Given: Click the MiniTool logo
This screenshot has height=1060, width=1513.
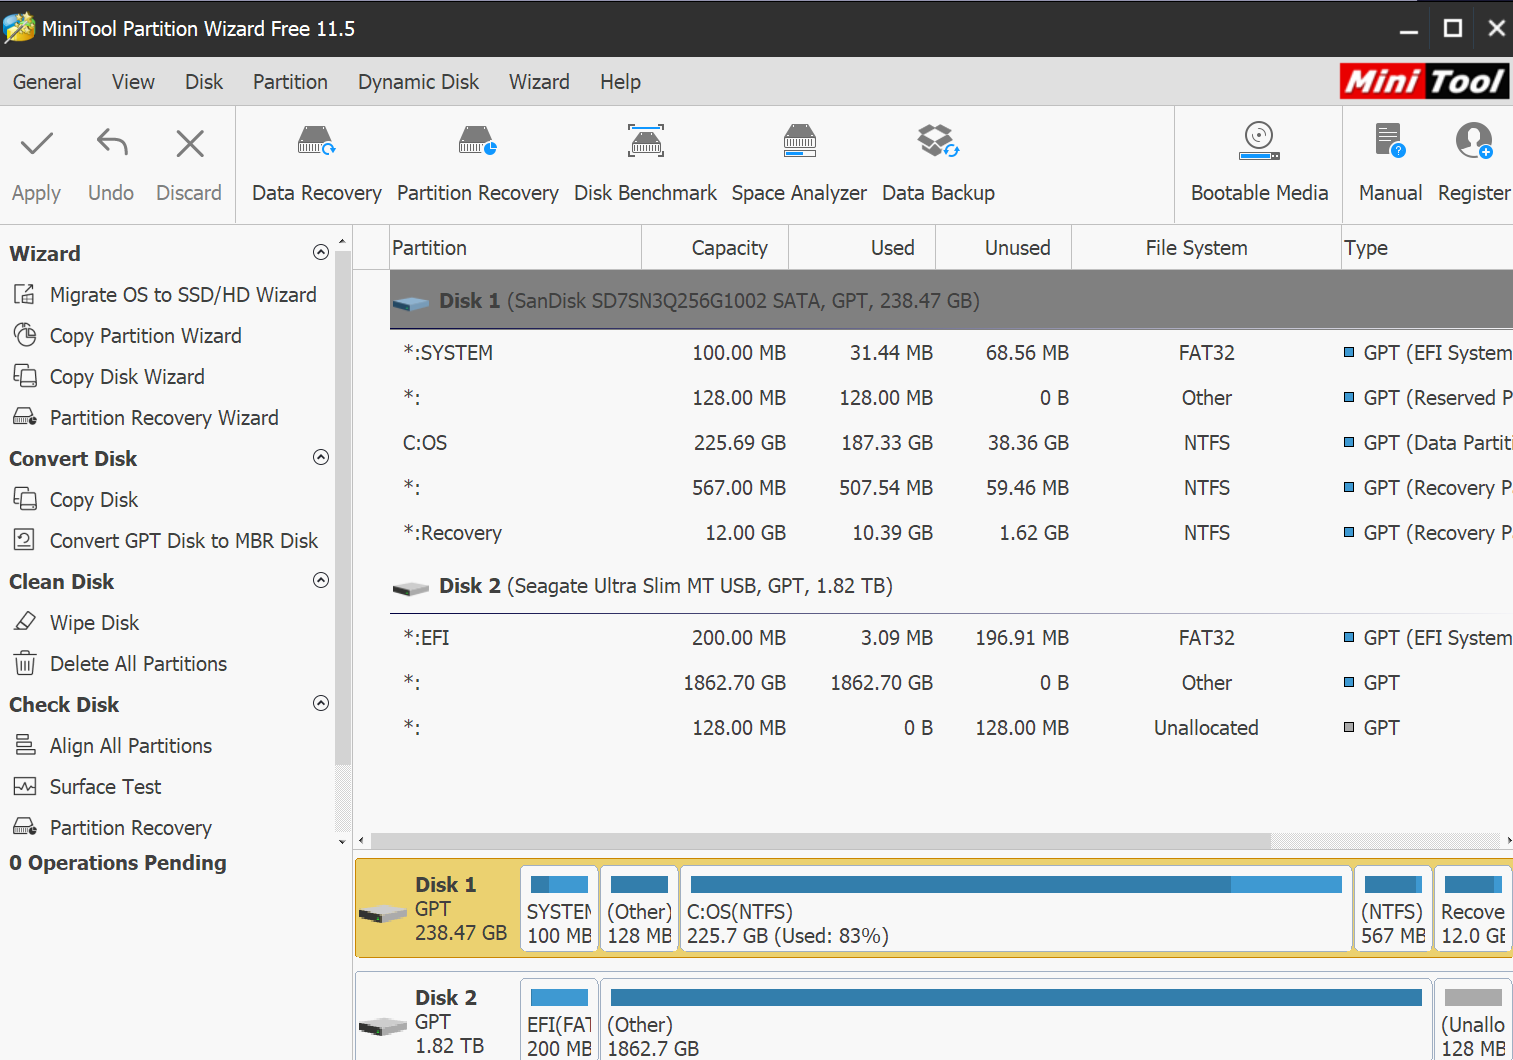Looking at the screenshot, I should point(1424,81).
